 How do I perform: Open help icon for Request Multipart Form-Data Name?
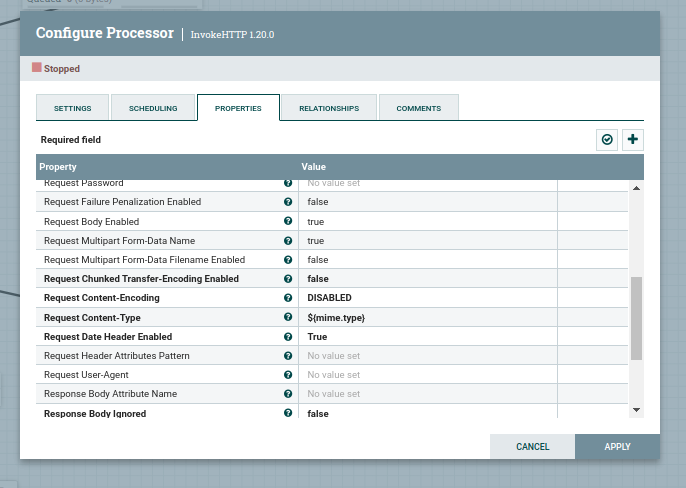tap(288, 241)
